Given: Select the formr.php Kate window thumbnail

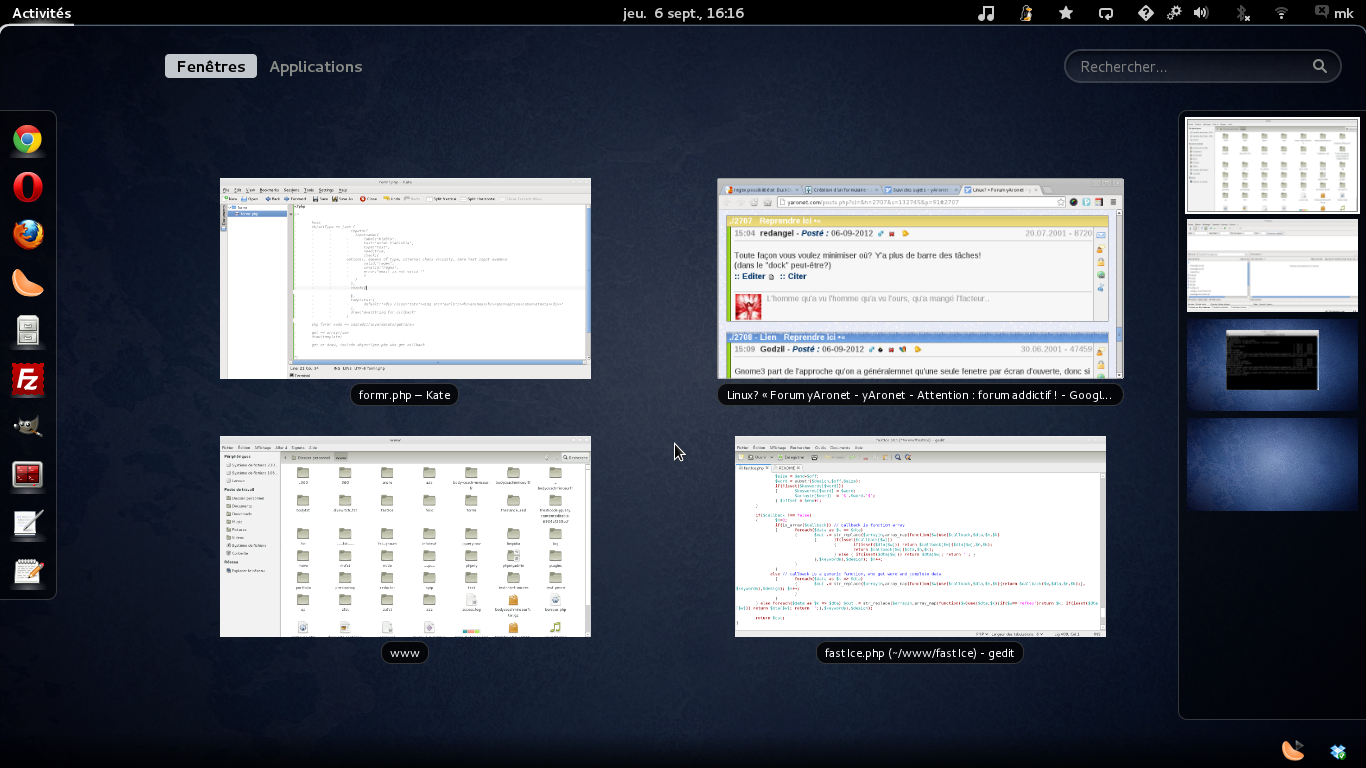Looking at the screenshot, I should (x=405, y=278).
